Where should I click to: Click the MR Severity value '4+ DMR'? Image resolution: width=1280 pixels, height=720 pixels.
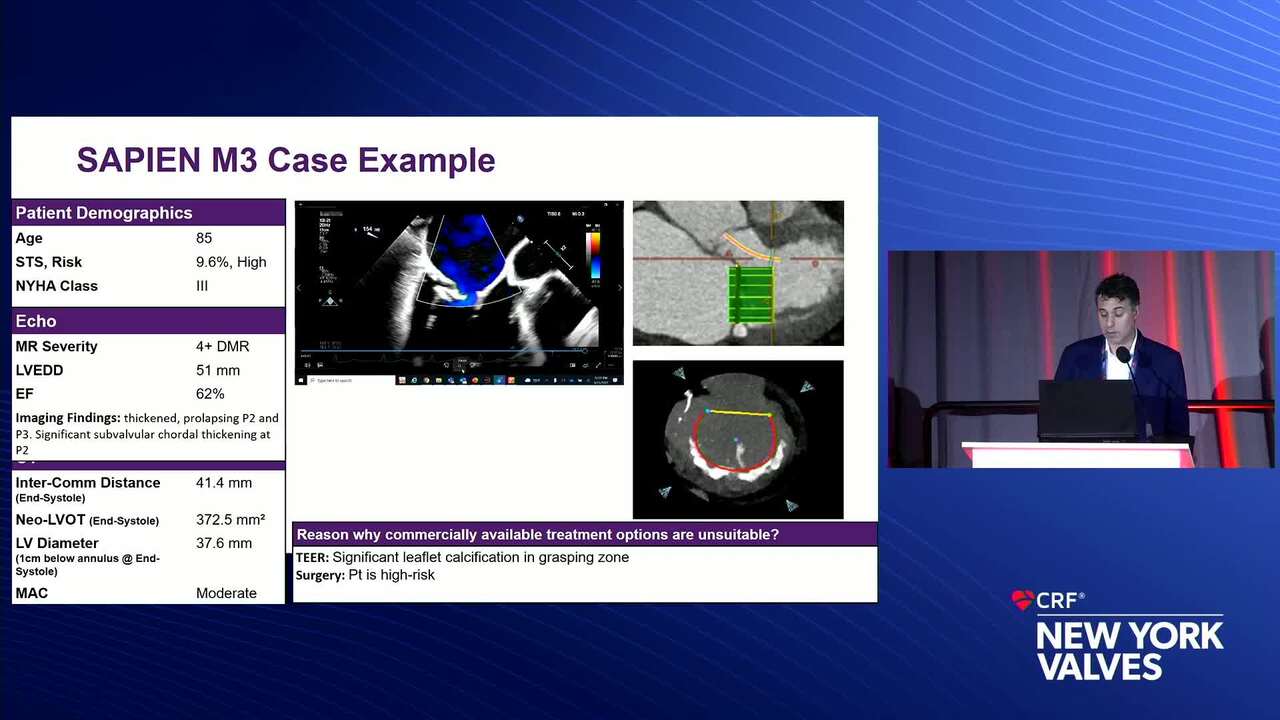[222, 346]
